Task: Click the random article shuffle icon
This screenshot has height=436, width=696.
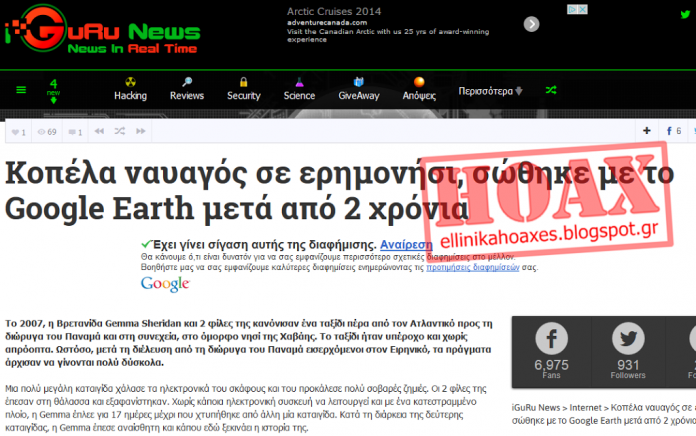Action: pyautogui.click(x=120, y=131)
